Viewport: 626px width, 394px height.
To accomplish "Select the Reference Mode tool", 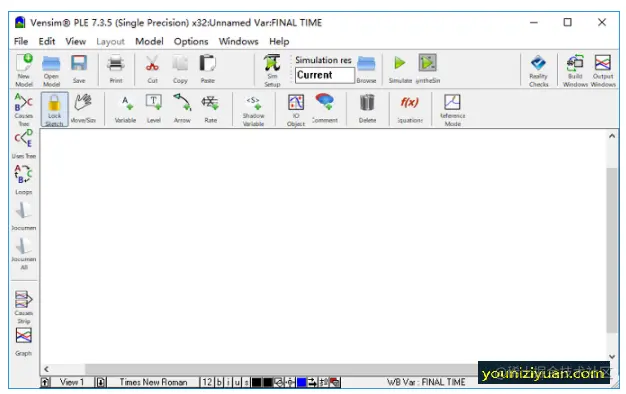I will 453,110.
